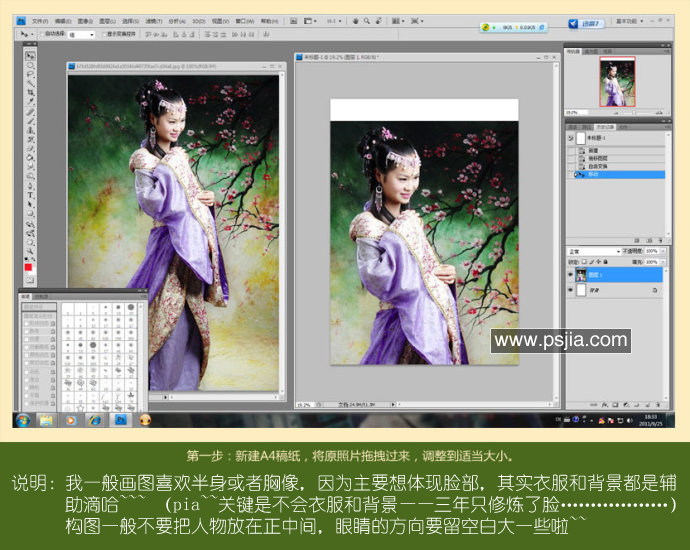This screenshot has width=690, height=550.
Task: Check the Shape Dynamics box in Brushes panel
Action: 26,323
